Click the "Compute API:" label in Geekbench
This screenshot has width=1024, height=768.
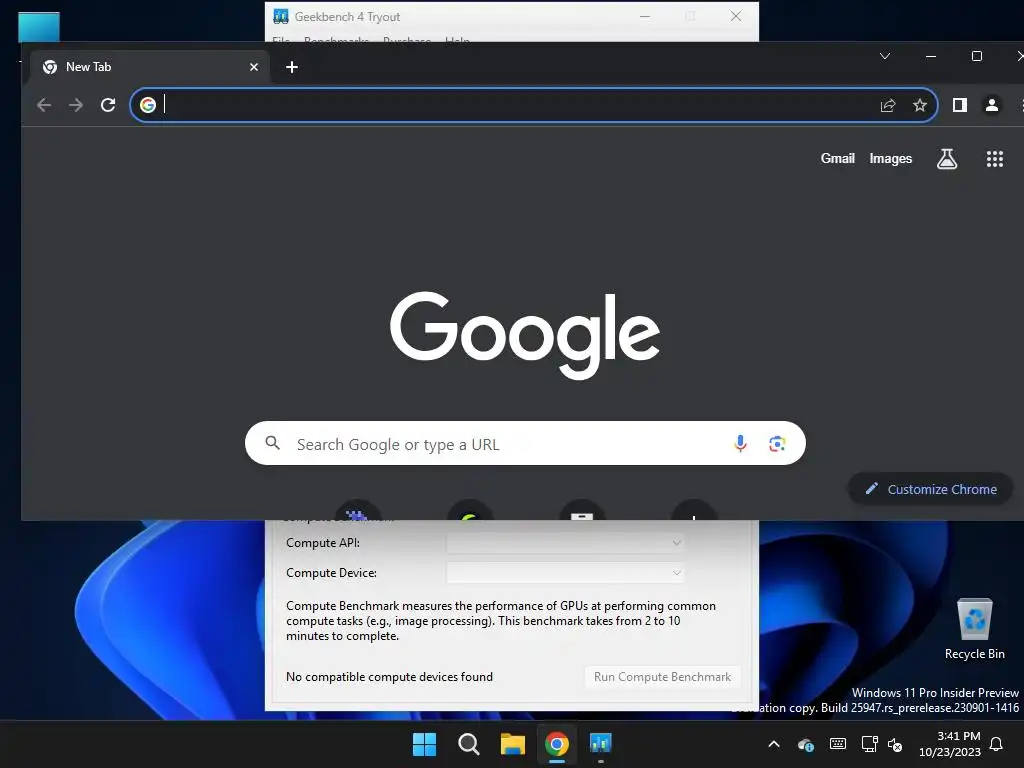323,543
